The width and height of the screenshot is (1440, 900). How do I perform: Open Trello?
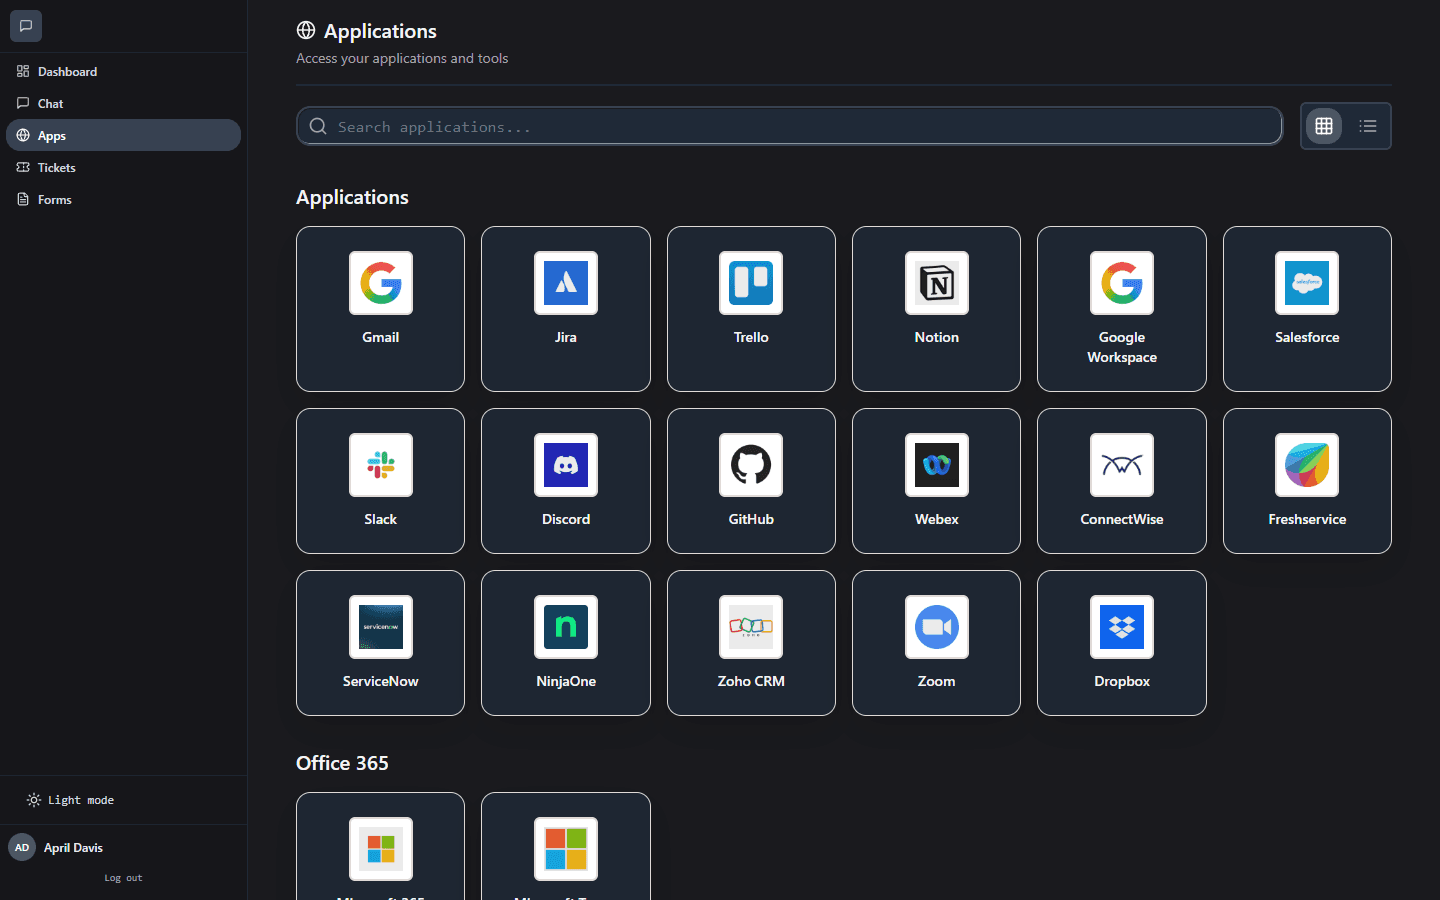pyautogui.click(x=750, y=309)
